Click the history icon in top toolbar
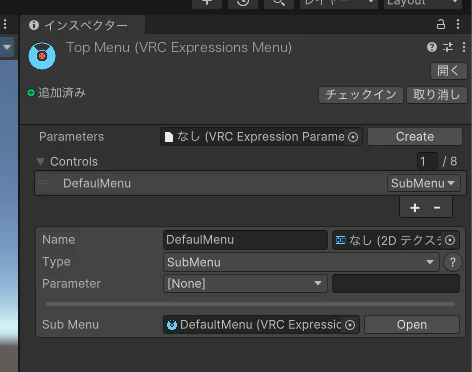This screenshot has width=472, height=372. point(243,3)
